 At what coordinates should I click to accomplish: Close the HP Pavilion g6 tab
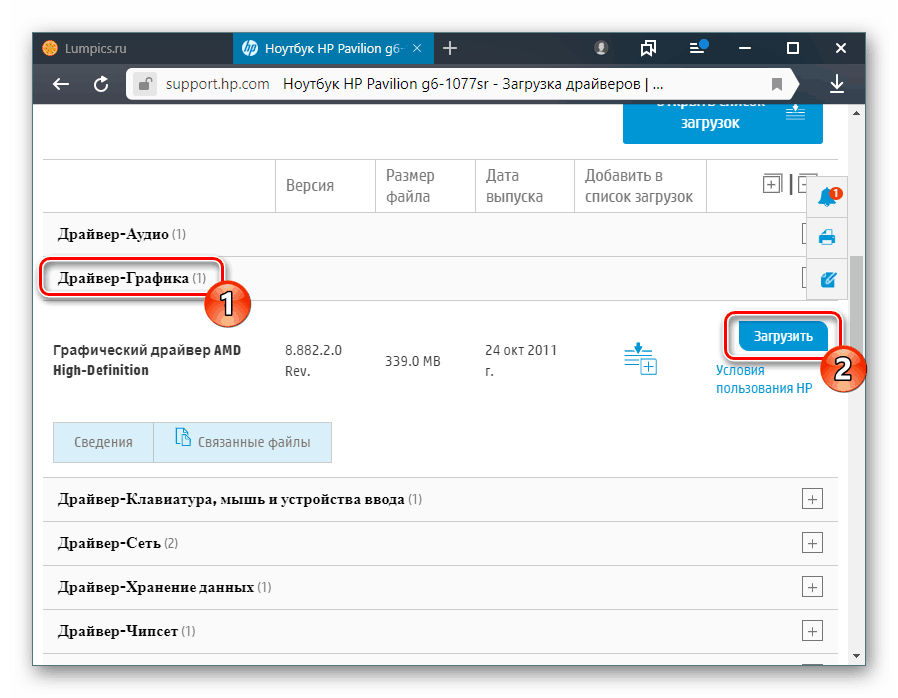pos(417,48)
